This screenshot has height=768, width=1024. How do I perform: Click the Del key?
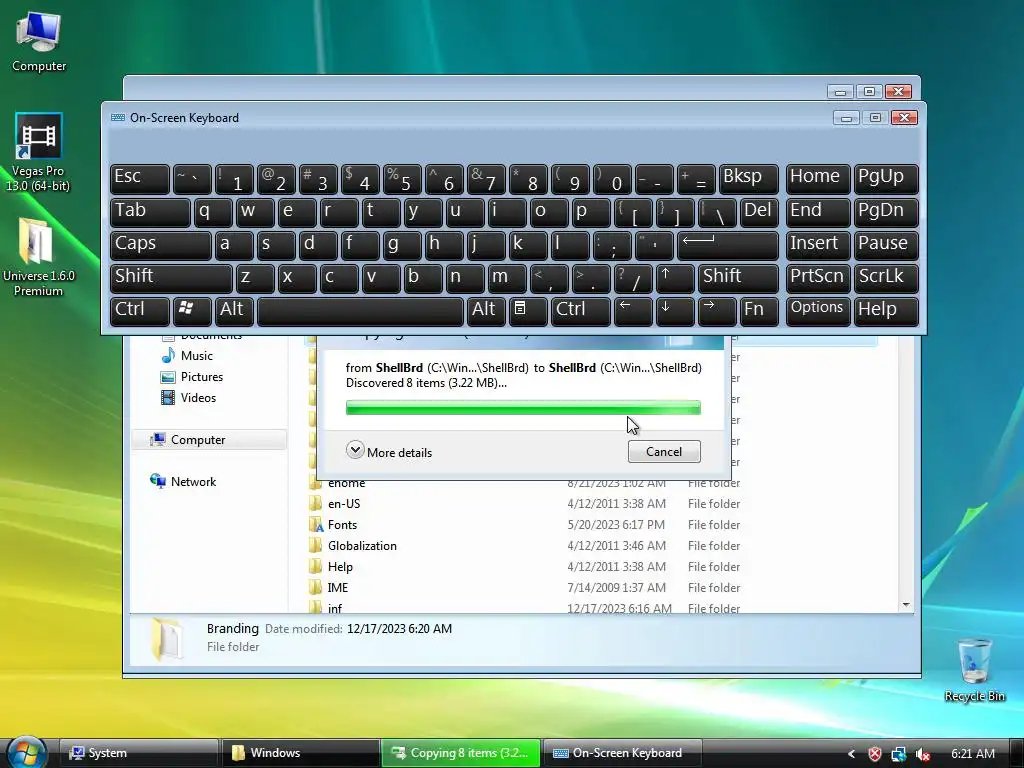(759, 212)
